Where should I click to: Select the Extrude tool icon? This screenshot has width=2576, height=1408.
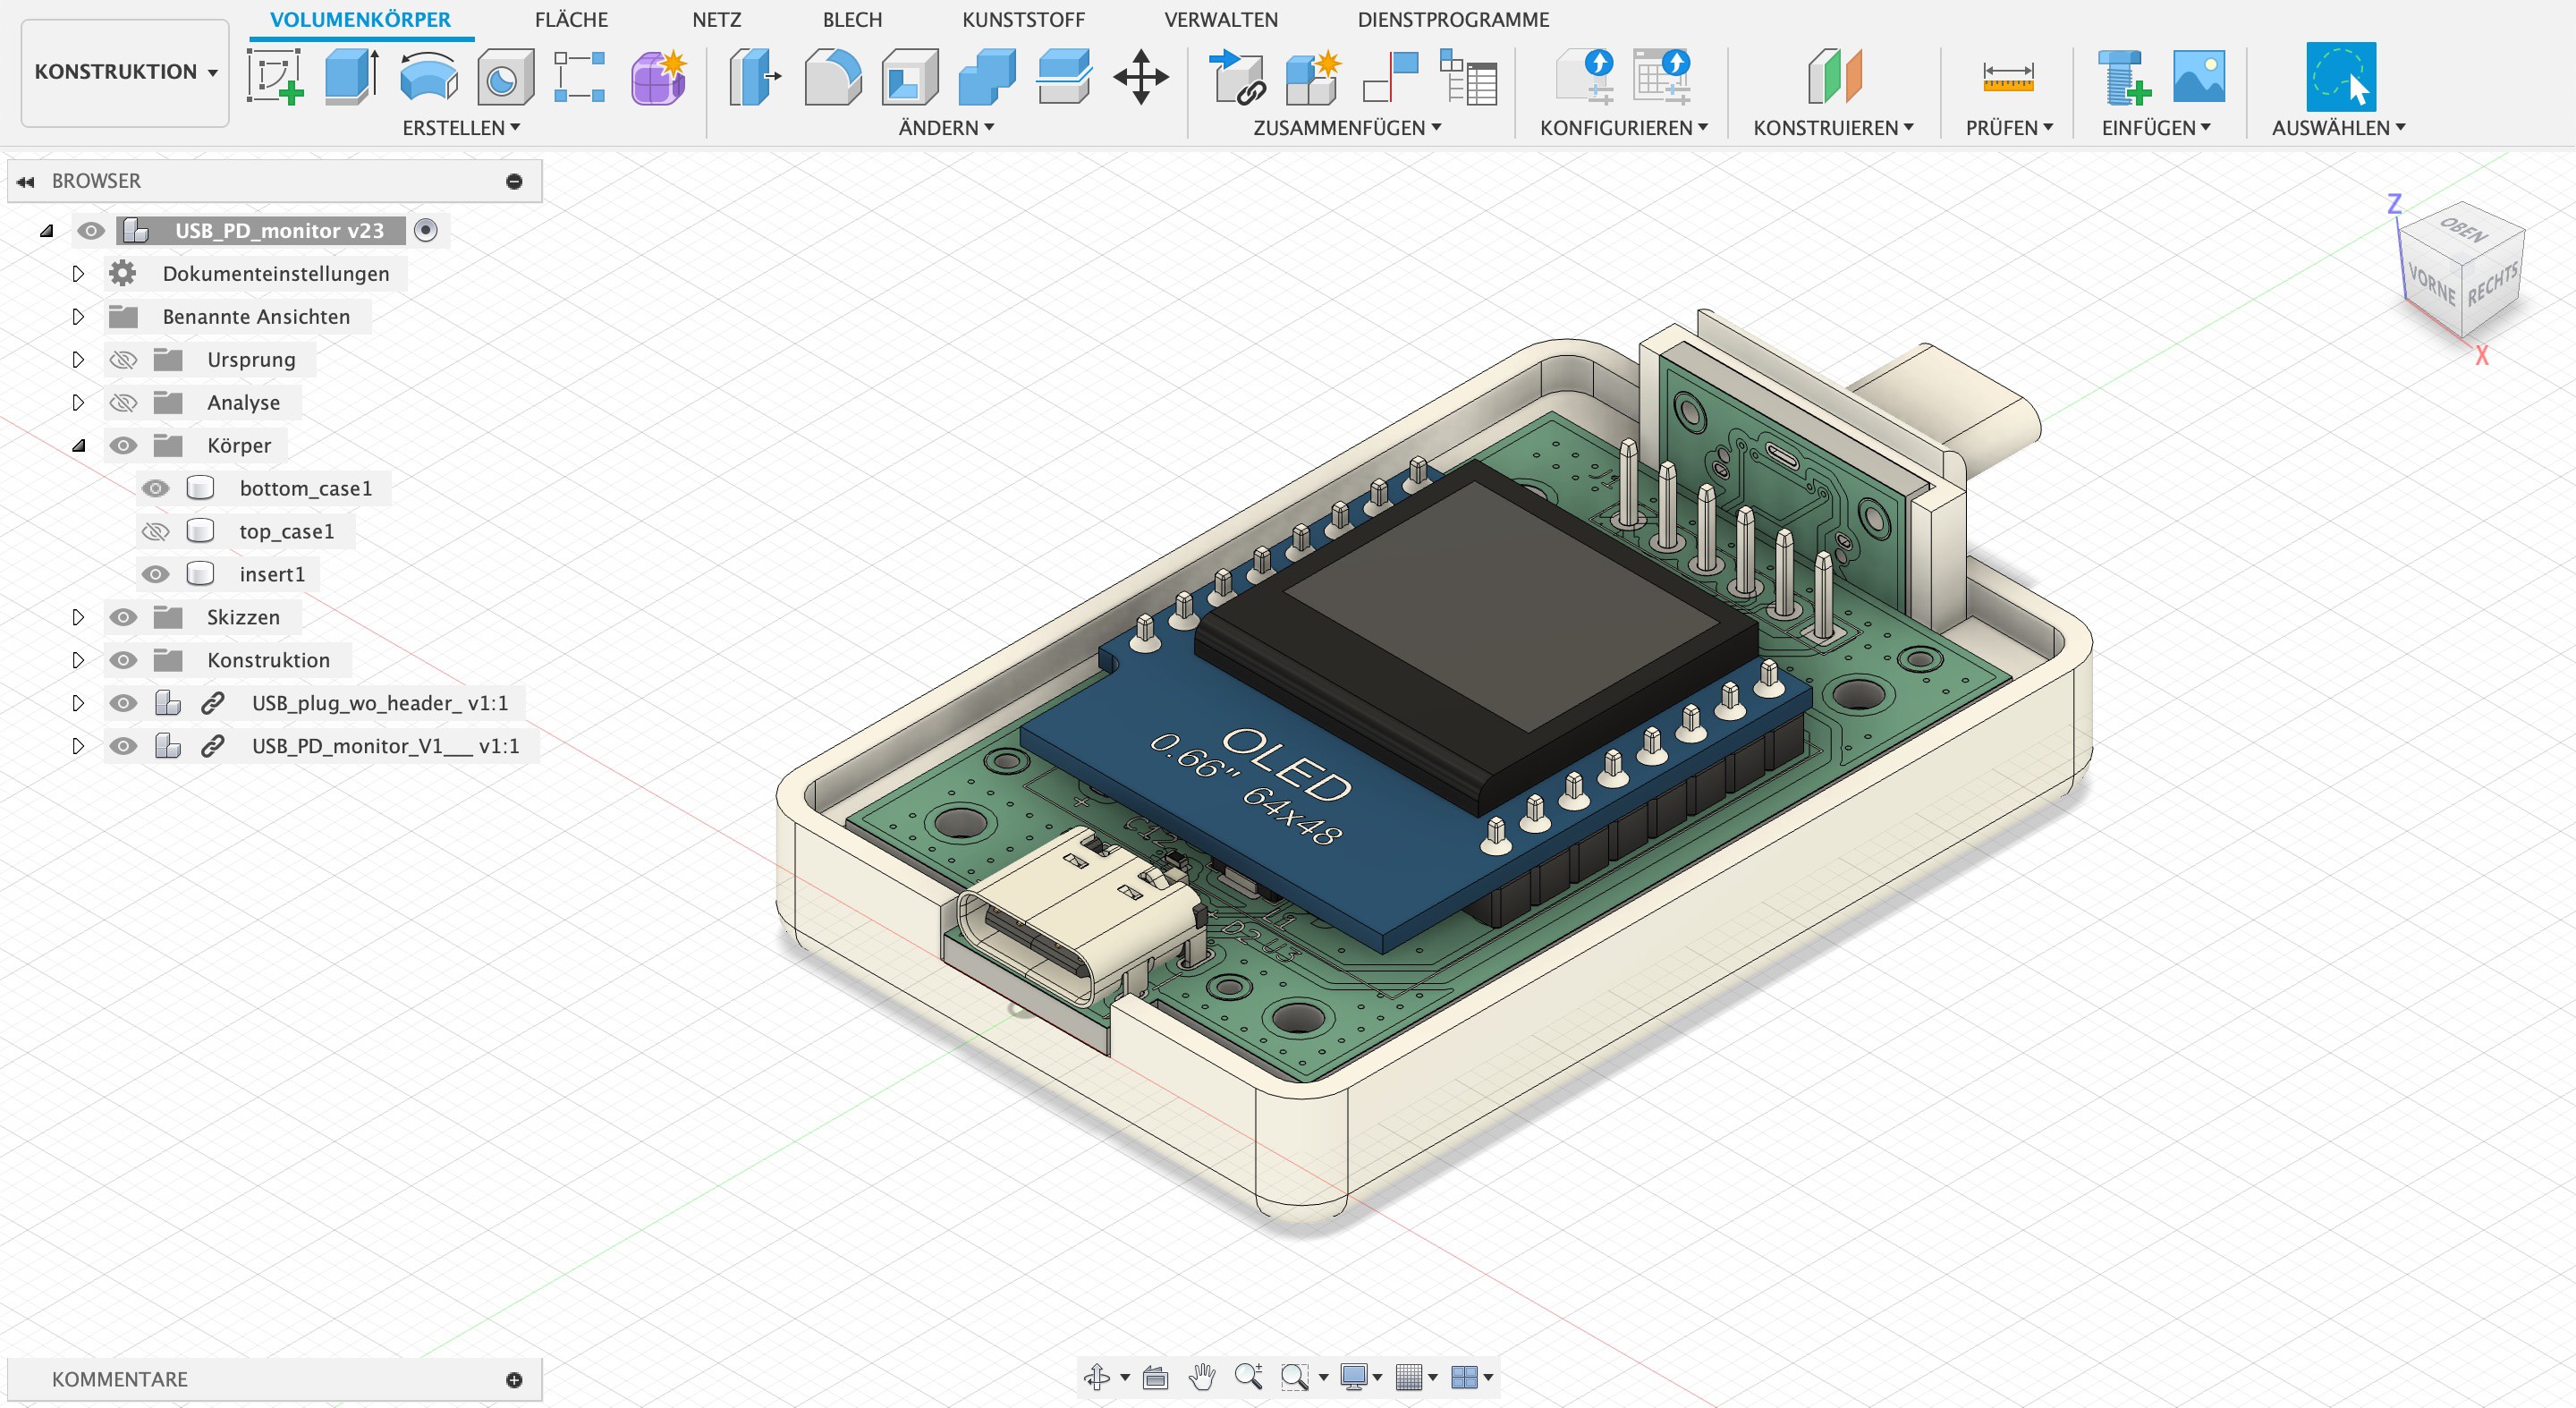(351, 77)
